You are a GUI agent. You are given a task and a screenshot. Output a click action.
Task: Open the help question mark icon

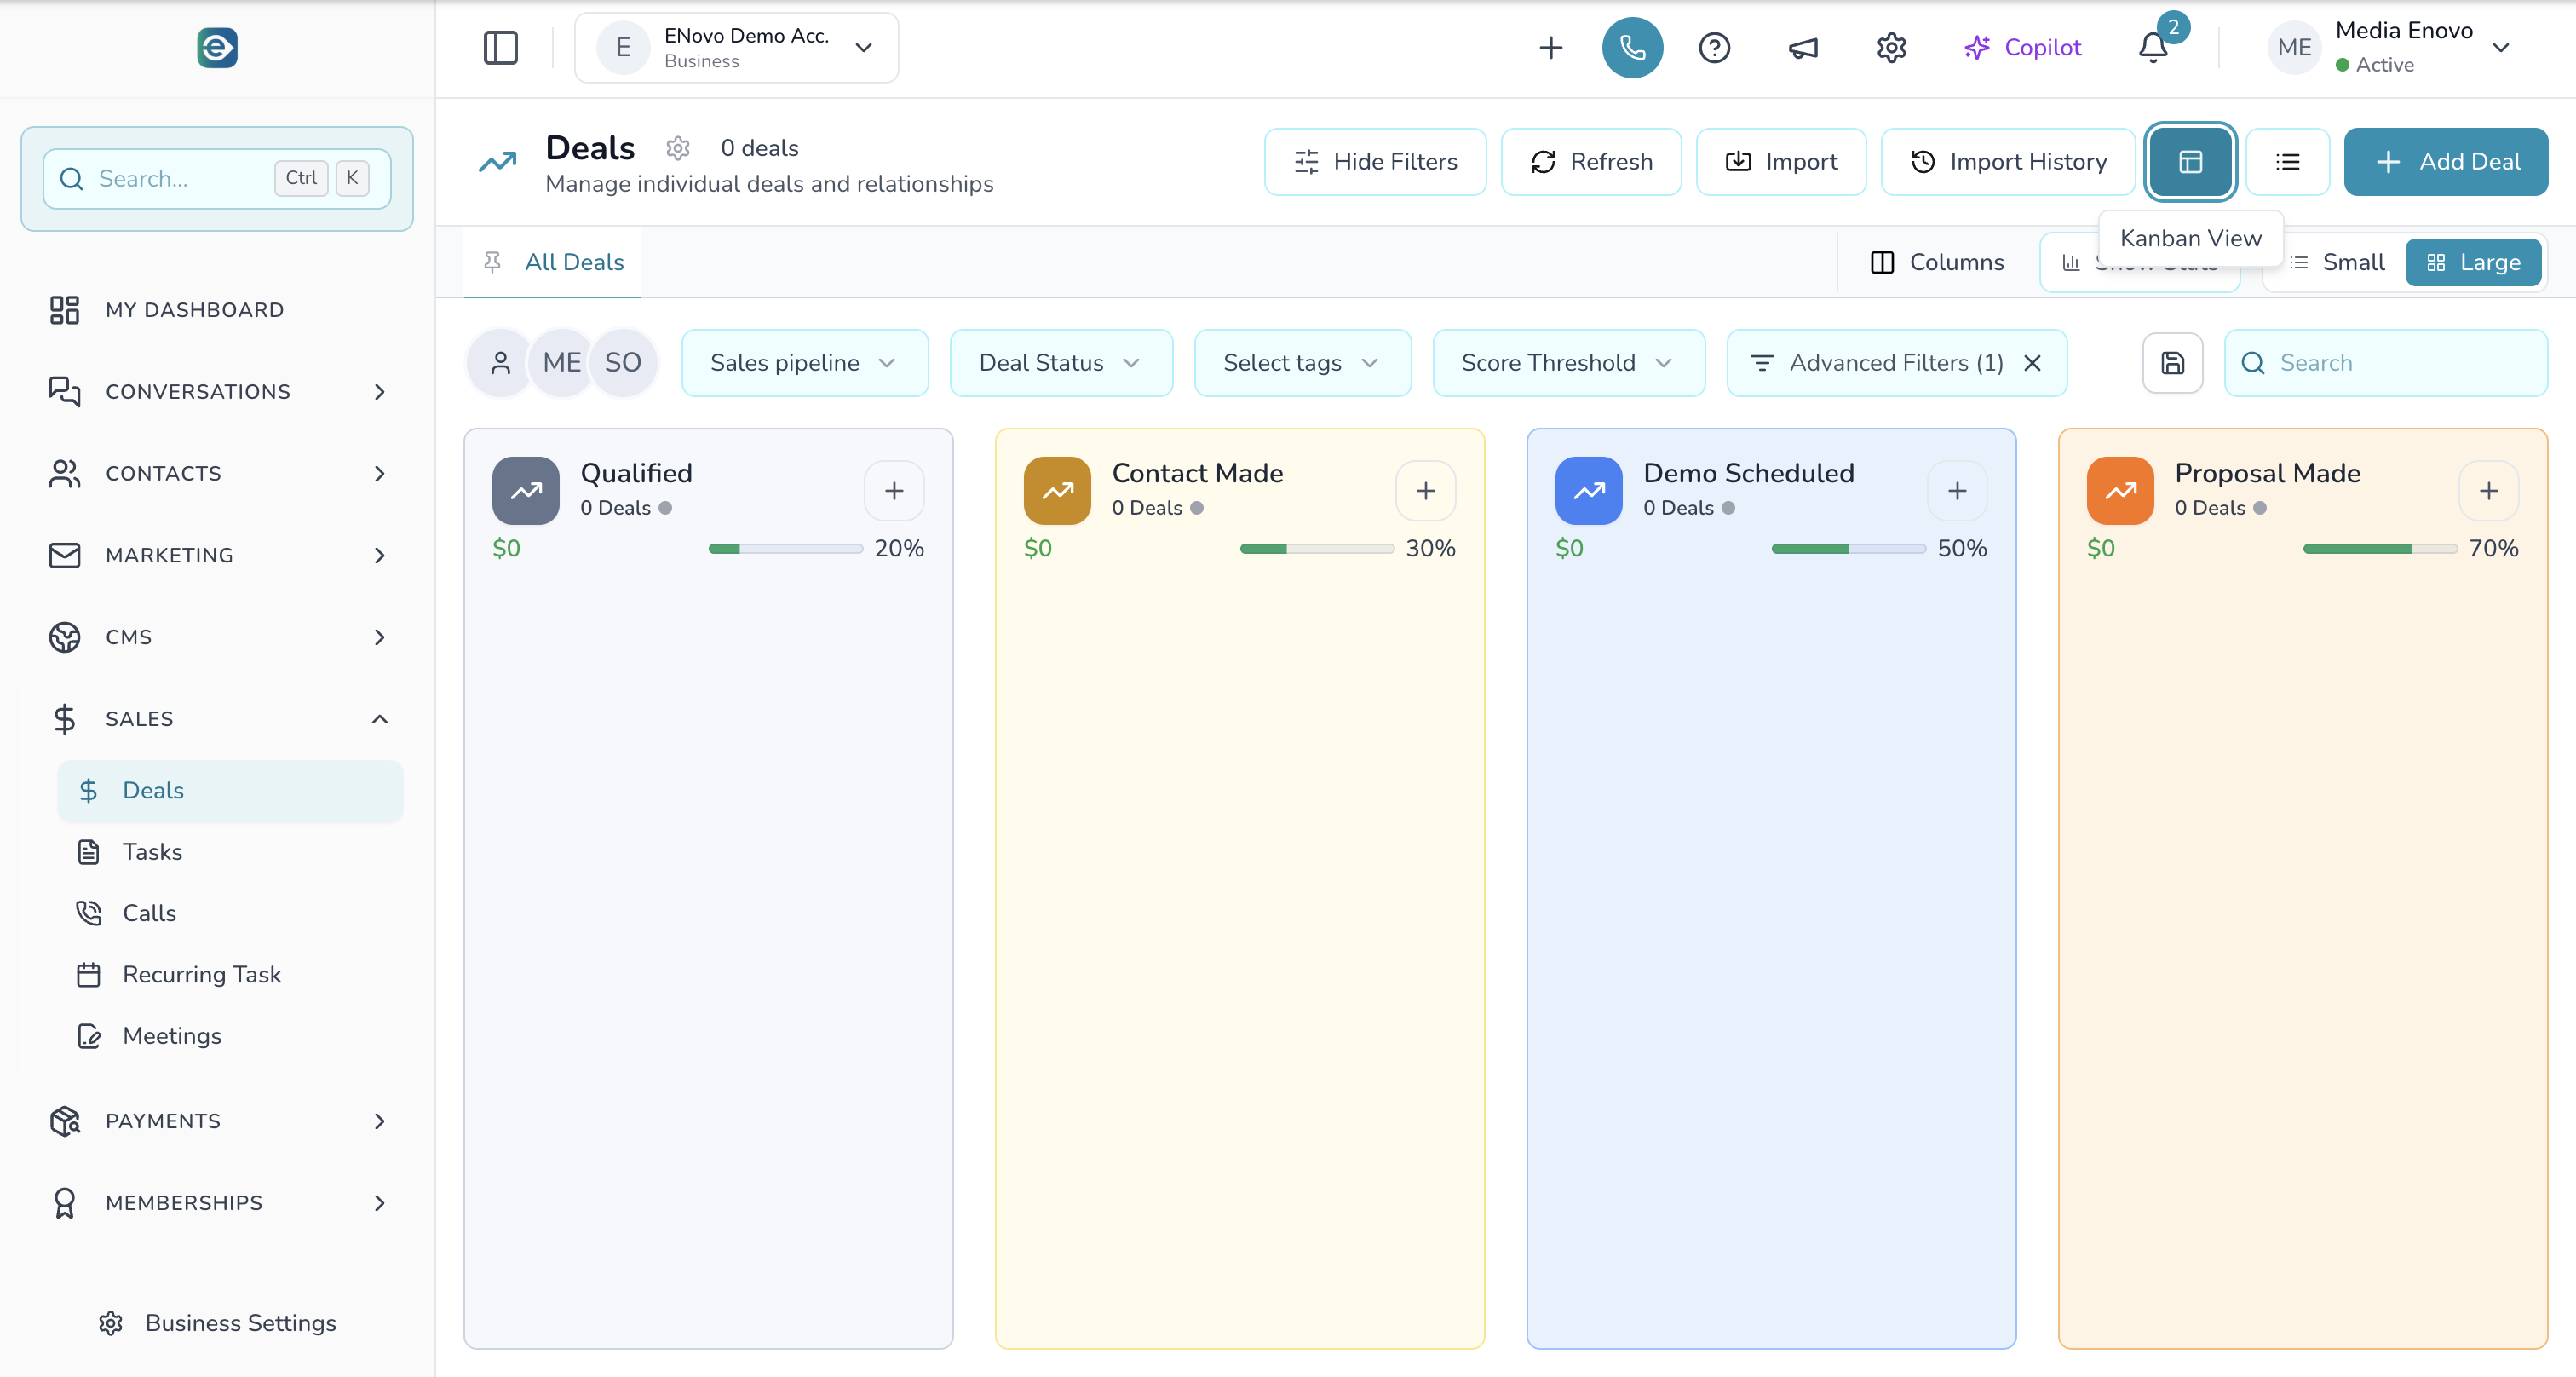point(1714,47)
